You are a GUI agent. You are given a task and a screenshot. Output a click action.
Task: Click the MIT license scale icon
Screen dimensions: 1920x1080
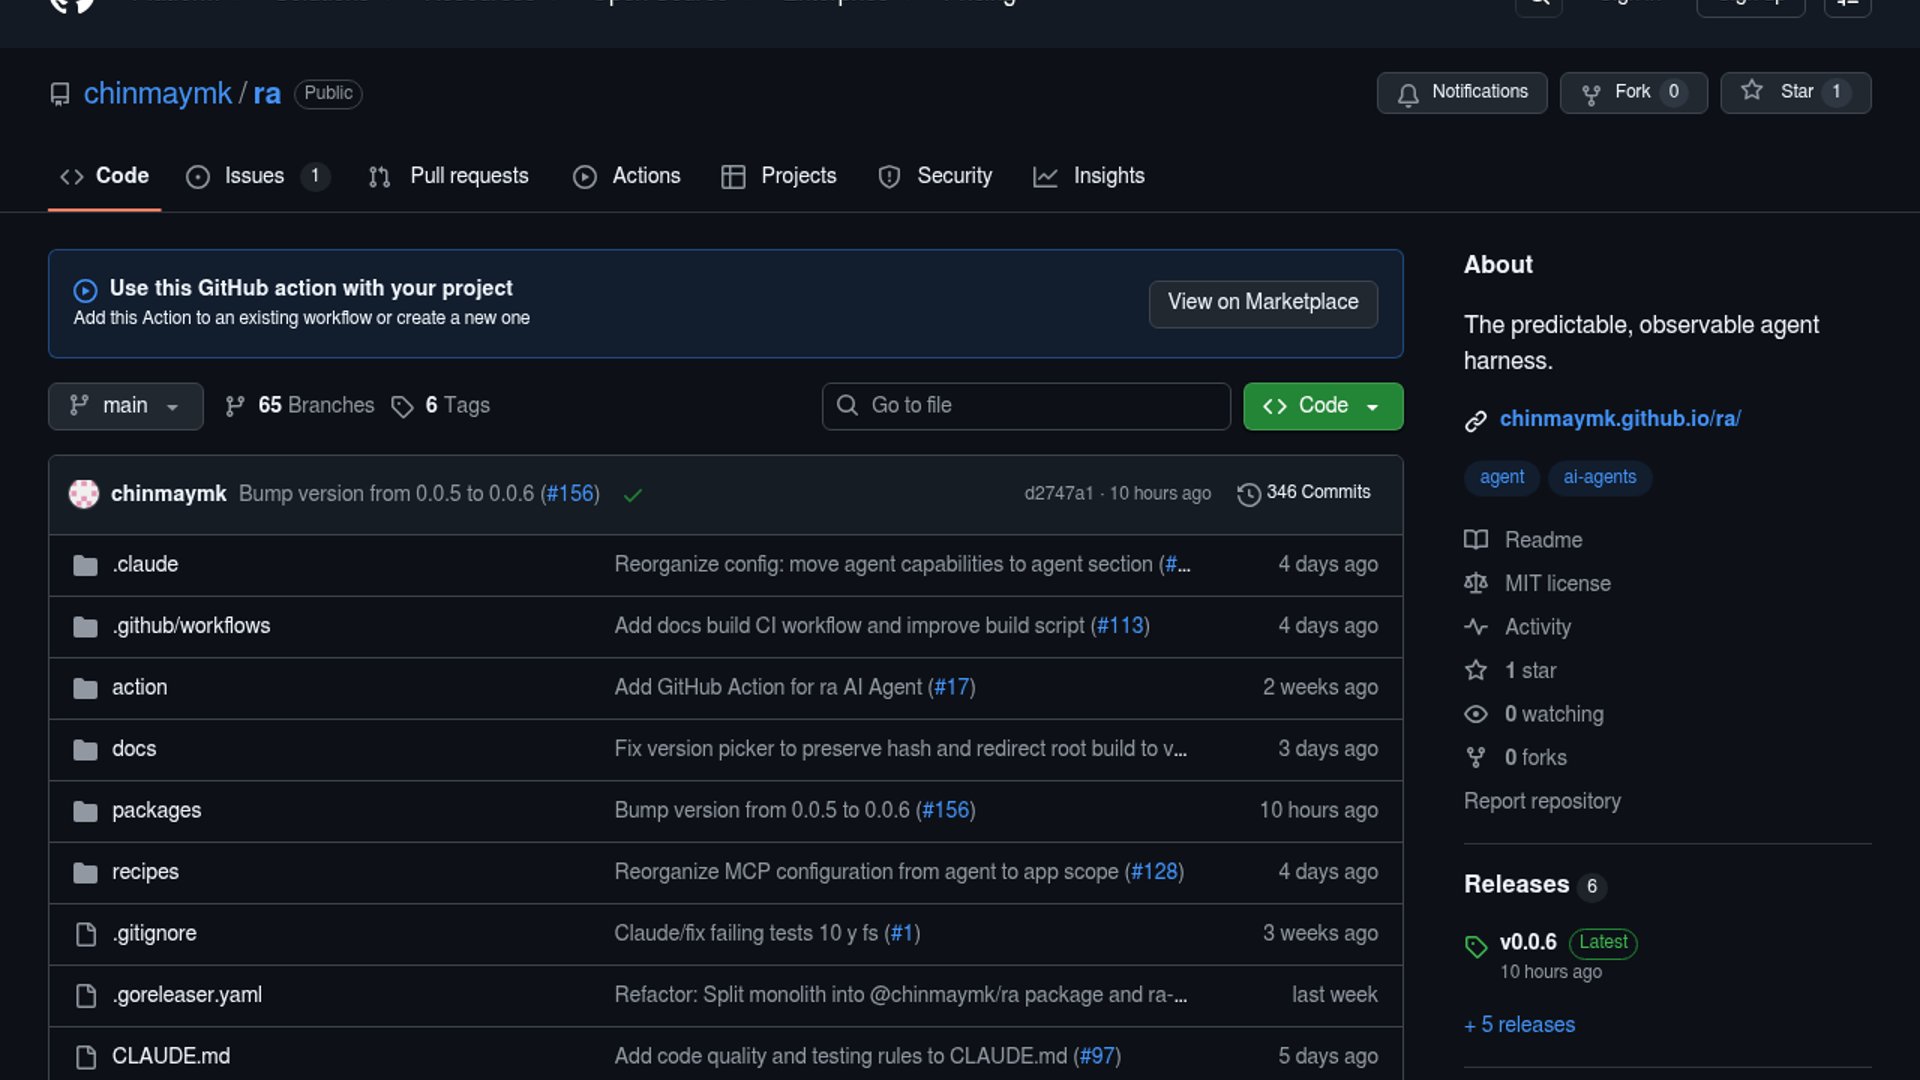[x=1476, y=583]
